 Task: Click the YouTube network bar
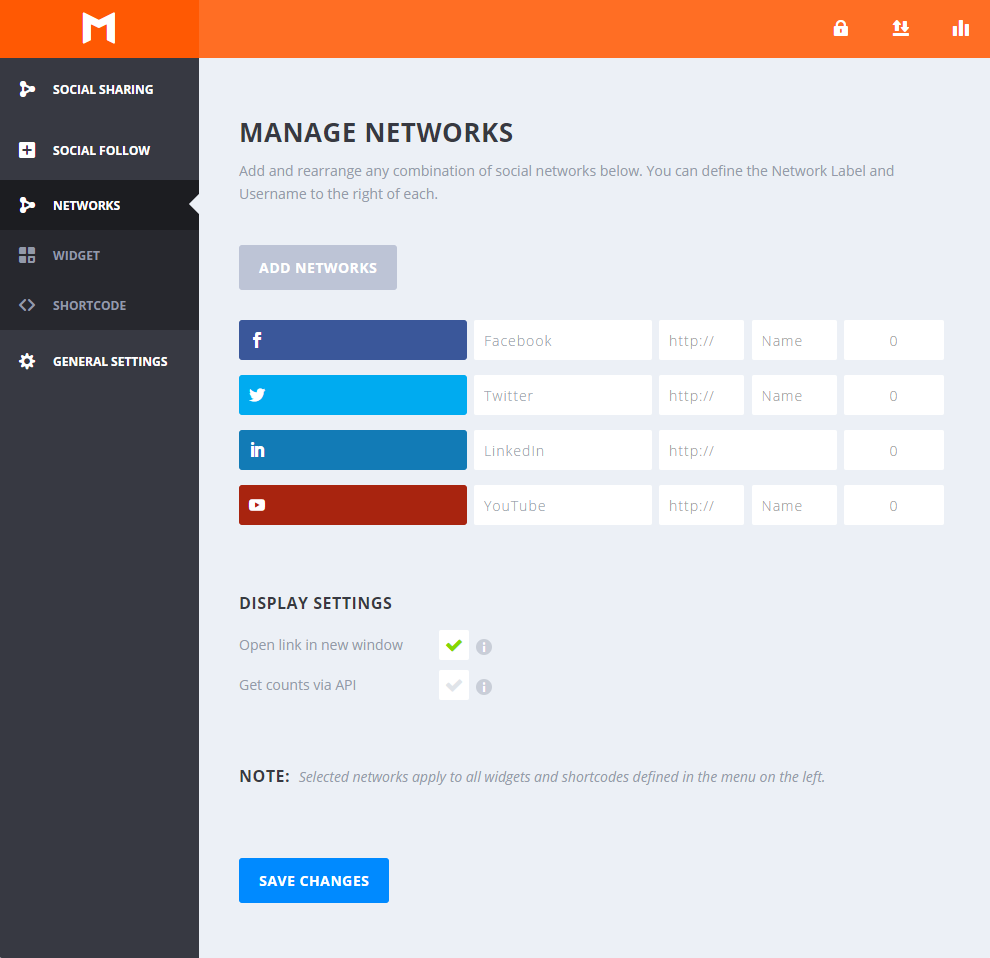pos(352,505)
